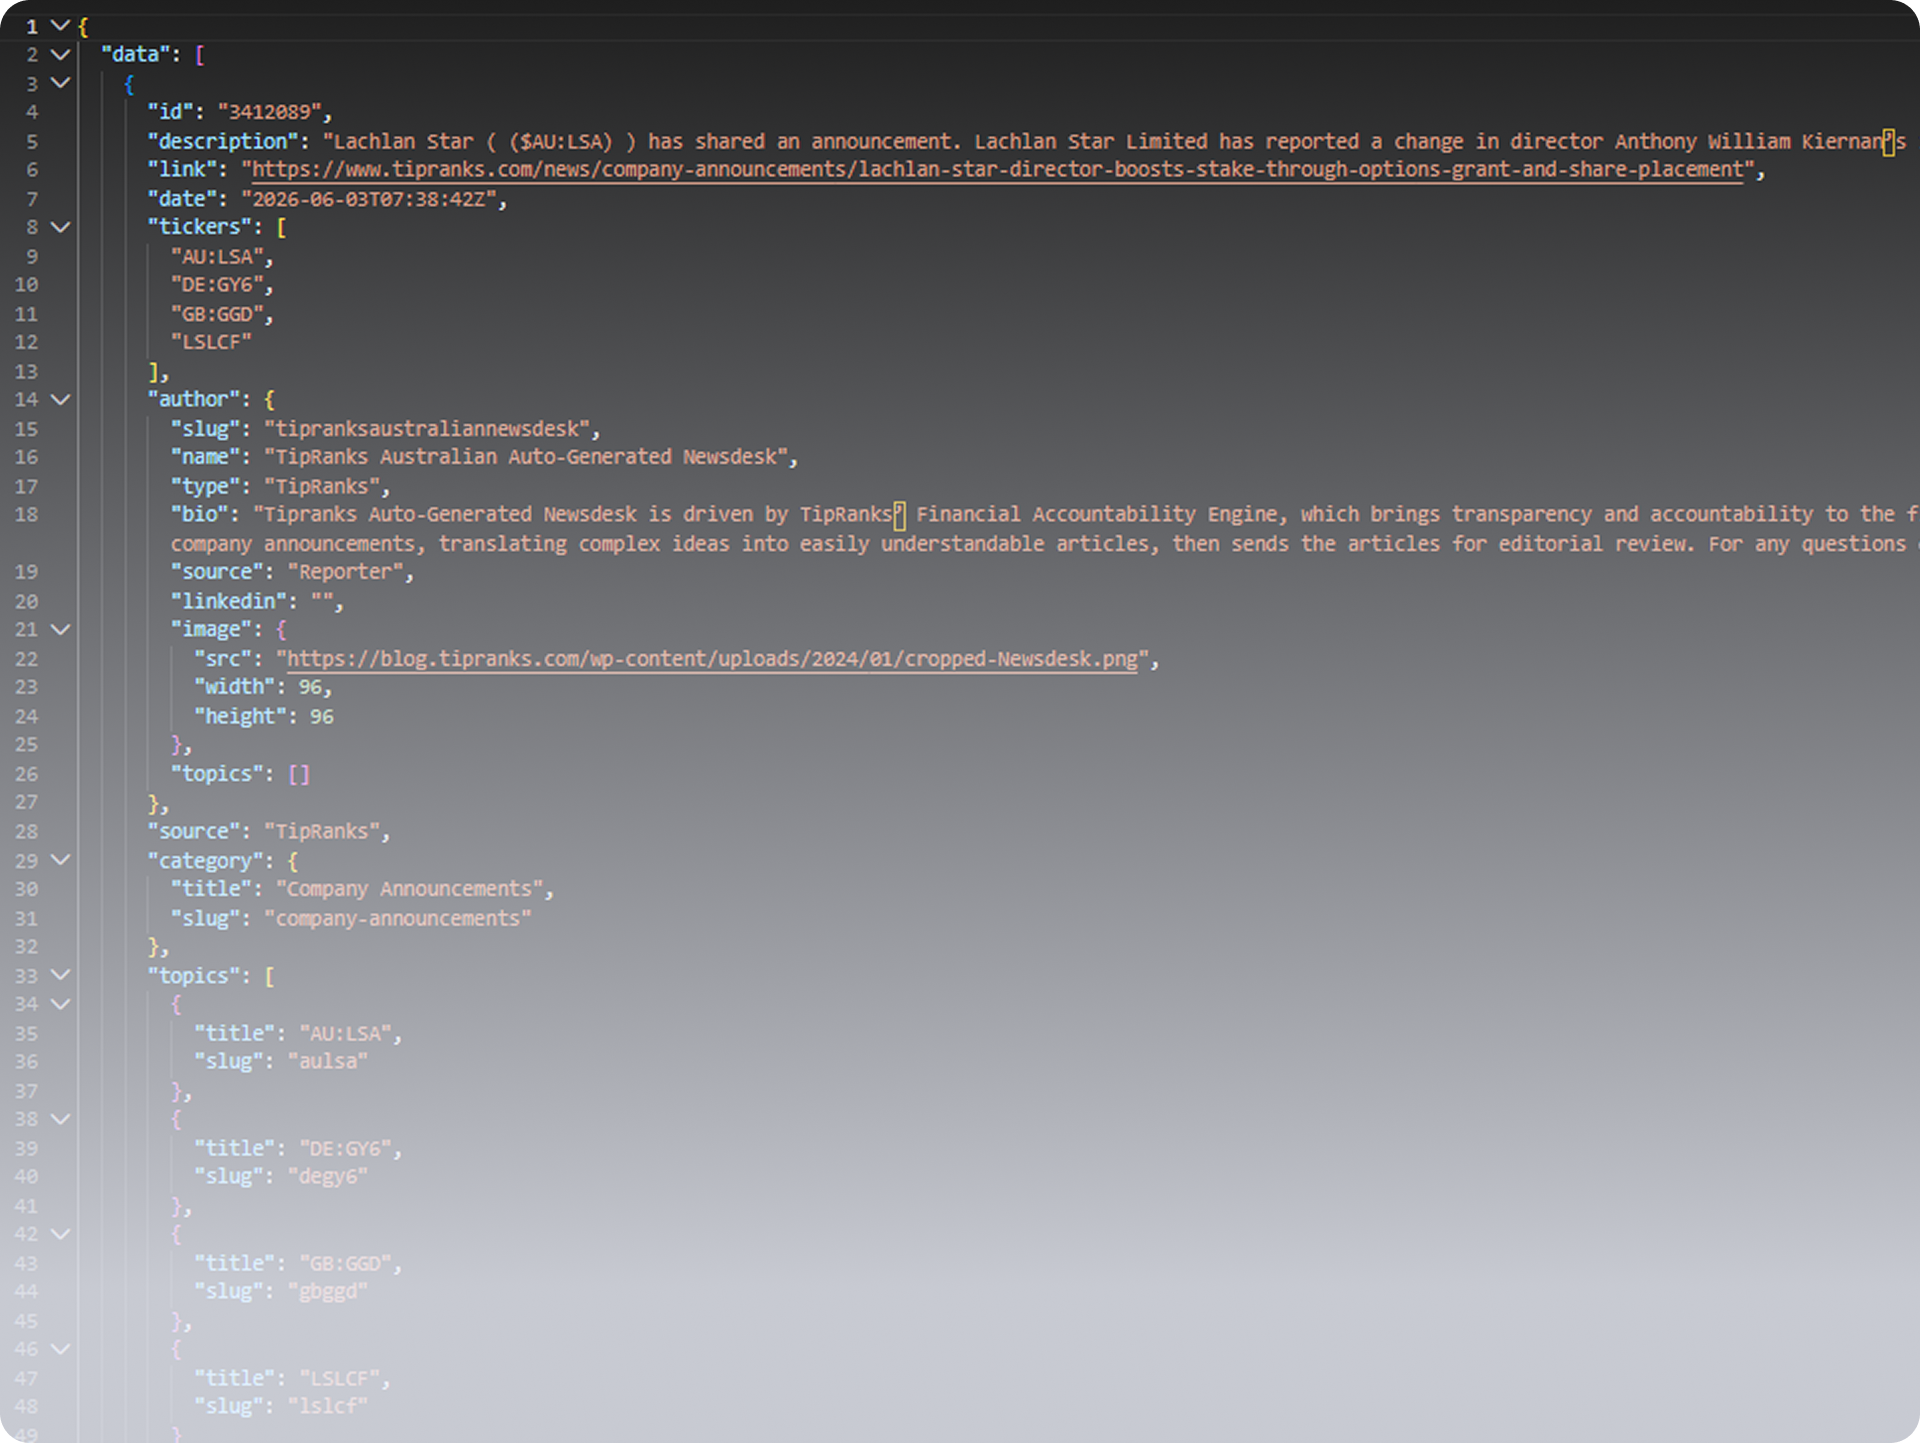Collapse the "tickers" array at line 8

pyautogui.click(x=60, y=227)
